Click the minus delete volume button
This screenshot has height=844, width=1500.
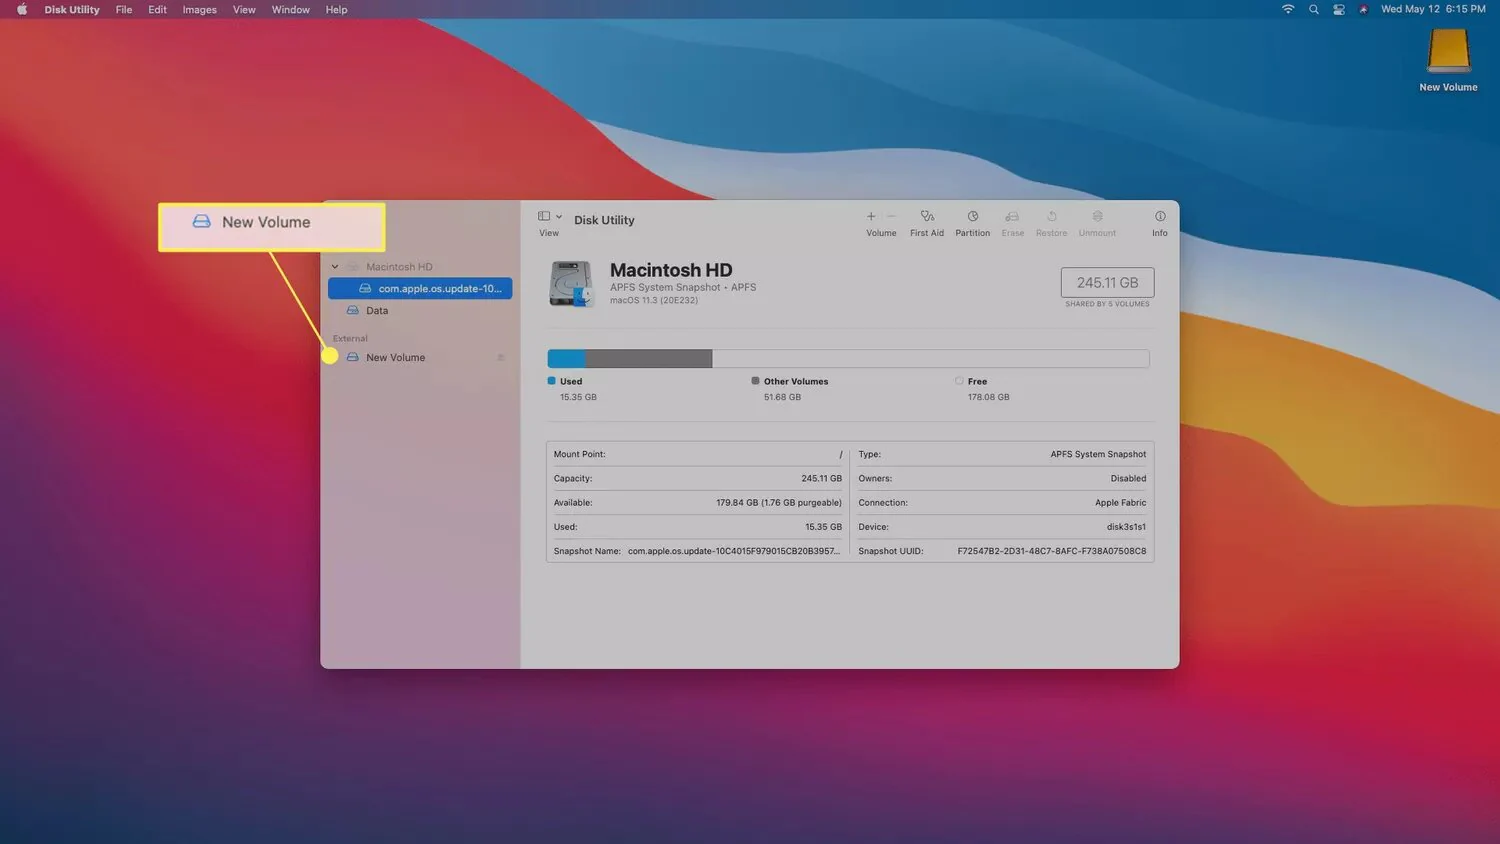pyautogui.click(x=891, y=216)
